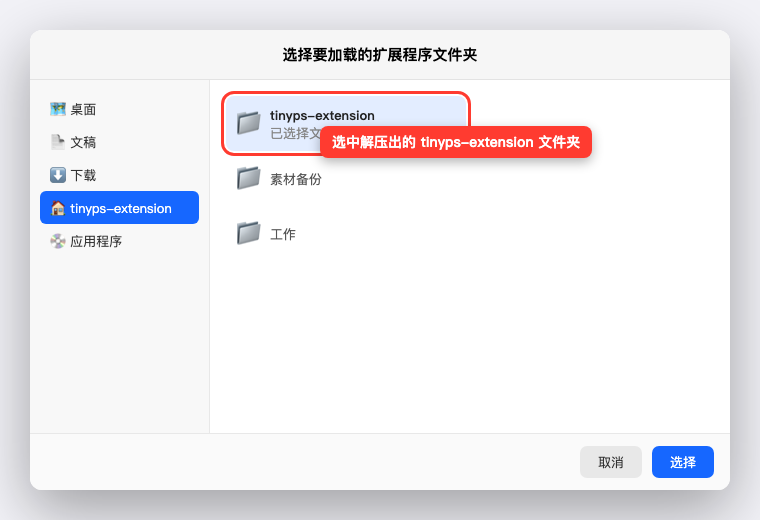This screenshot has height=520, width=760.
Task: Select tinyps-extension sidebar location
Action: [119, 207]
